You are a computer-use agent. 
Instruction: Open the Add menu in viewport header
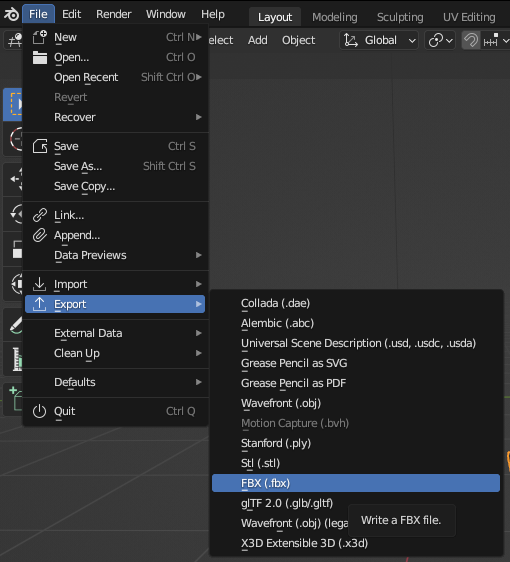coord(258,40)
